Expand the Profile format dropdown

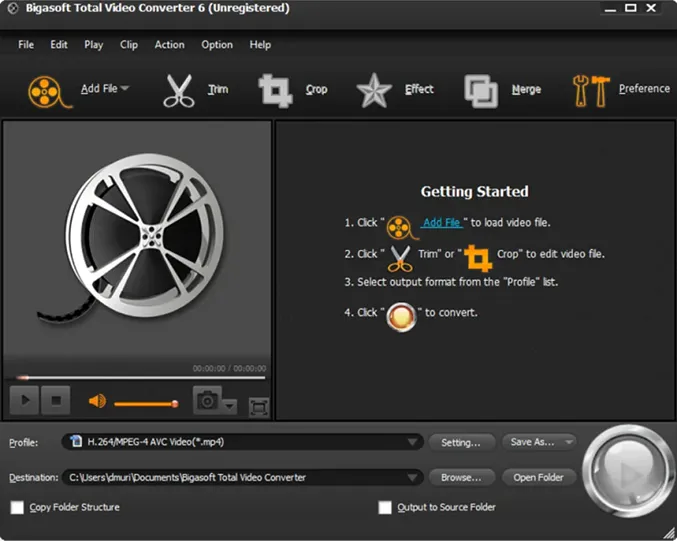click(412, 442)
